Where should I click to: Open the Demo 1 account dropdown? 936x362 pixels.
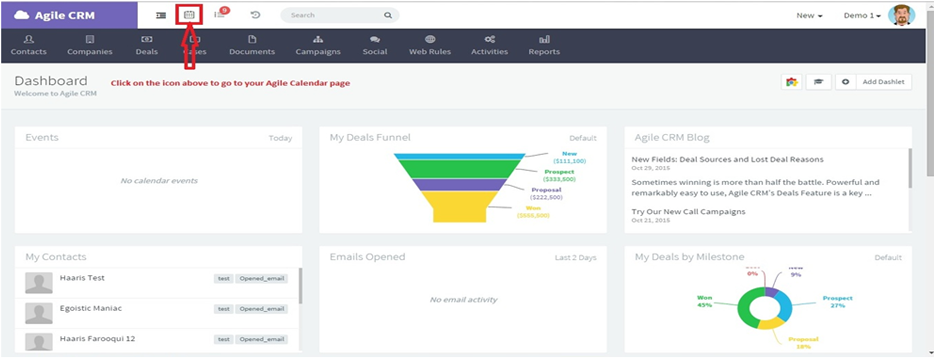point(863,16)
